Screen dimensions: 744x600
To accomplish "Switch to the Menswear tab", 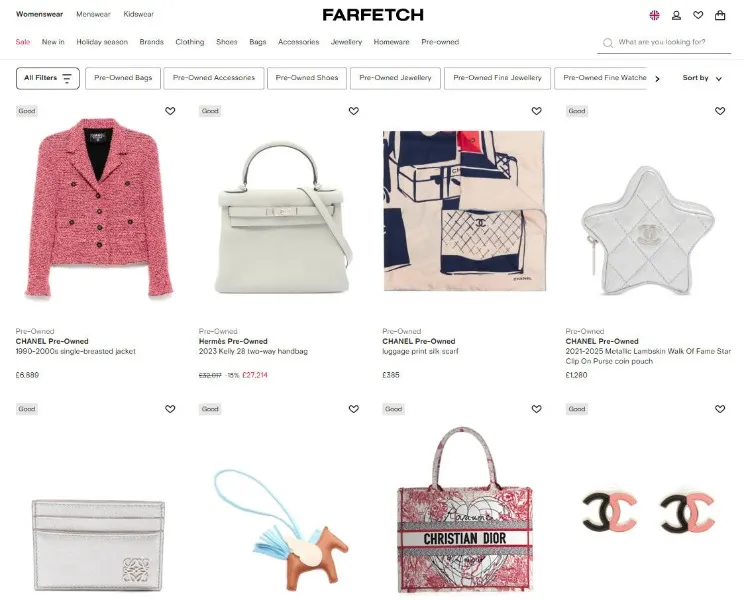I will [x=93, y=14].
